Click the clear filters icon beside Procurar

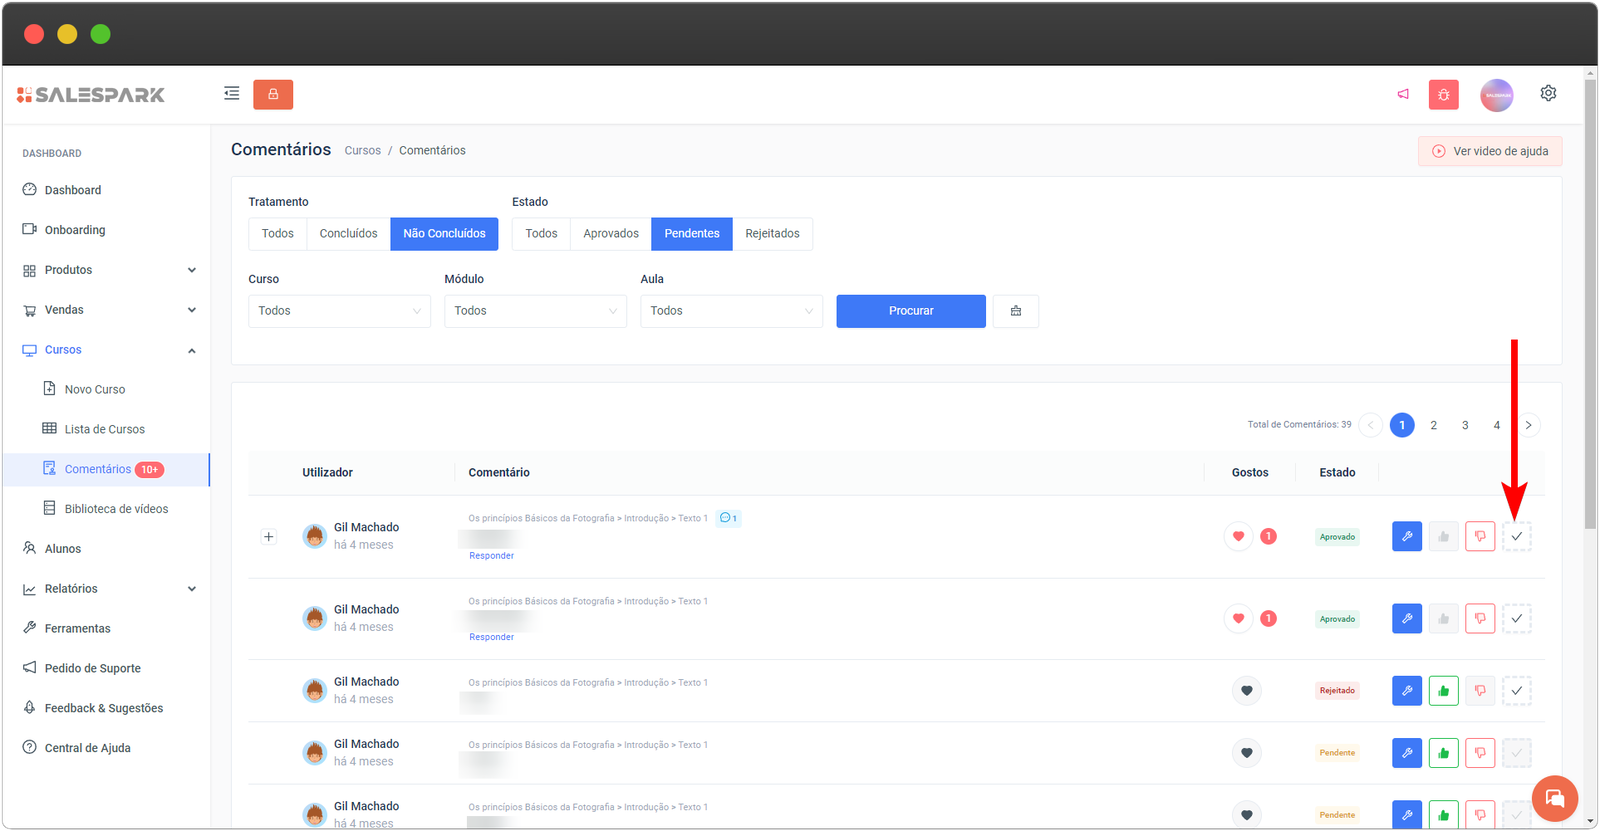1015,311
